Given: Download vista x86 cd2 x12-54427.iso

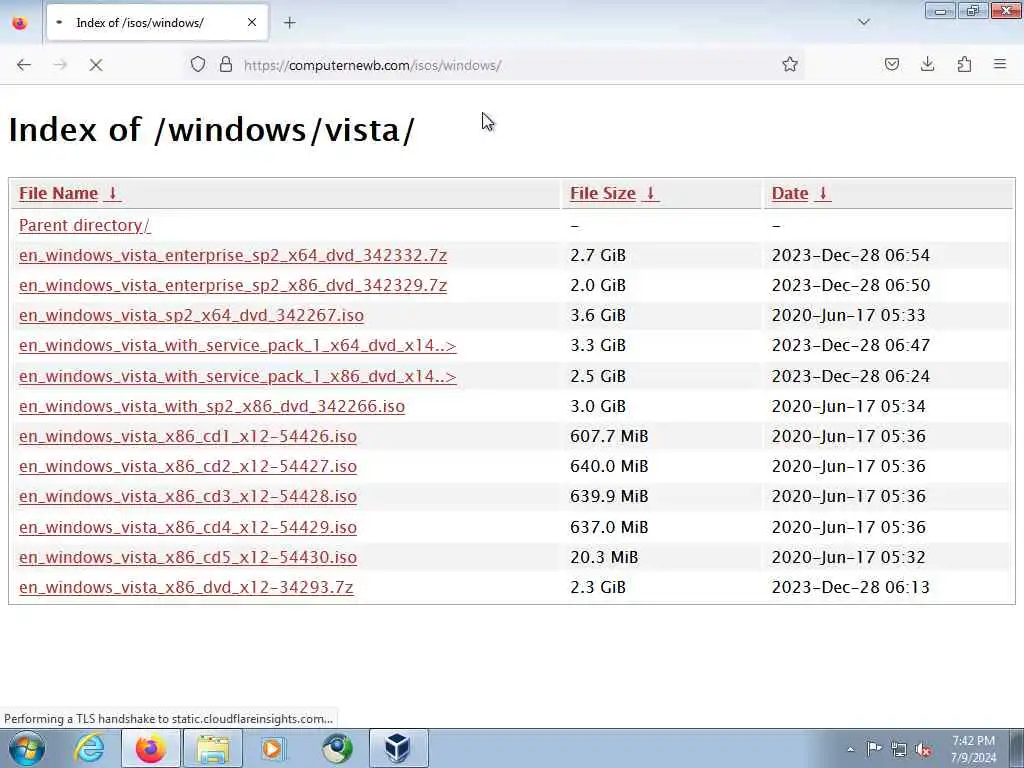Looking at the screenshot, I should pos(187,466).
